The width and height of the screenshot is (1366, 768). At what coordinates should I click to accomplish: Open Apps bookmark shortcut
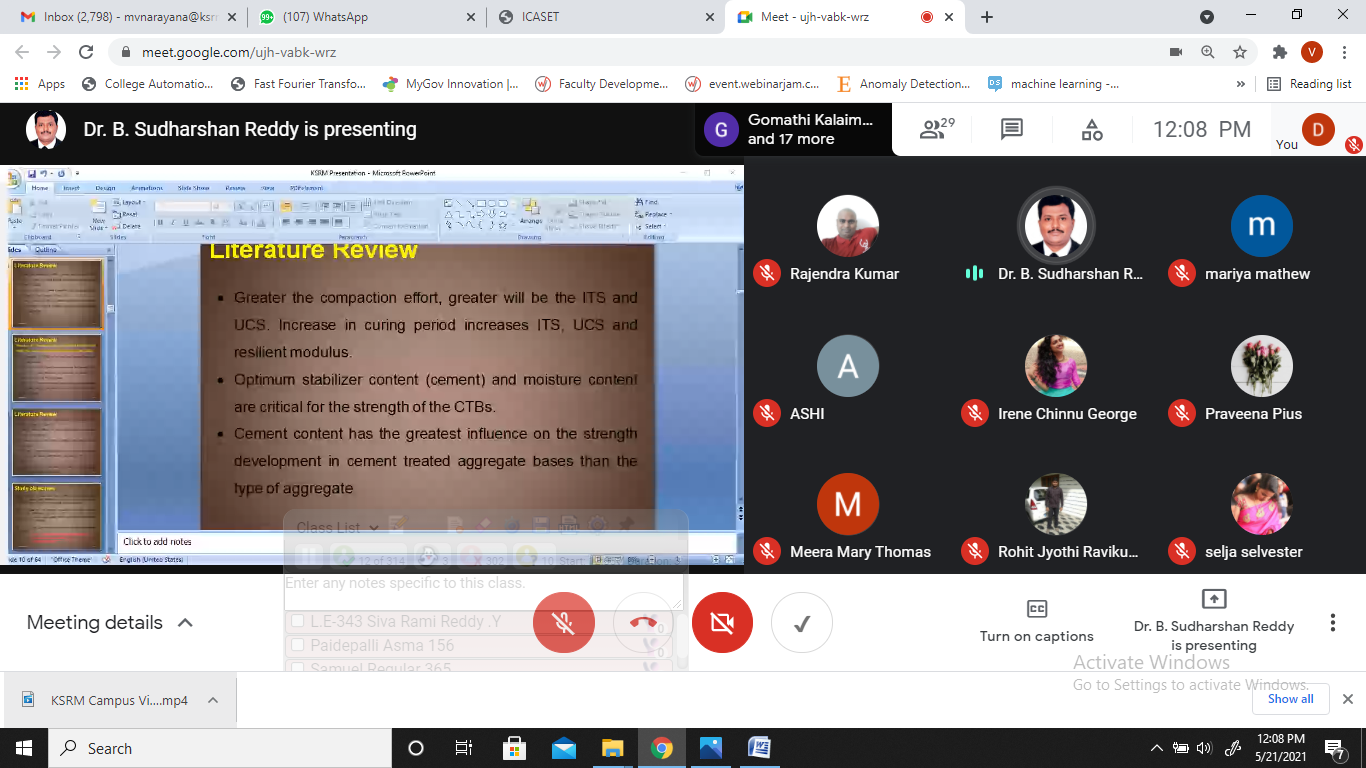41,84
